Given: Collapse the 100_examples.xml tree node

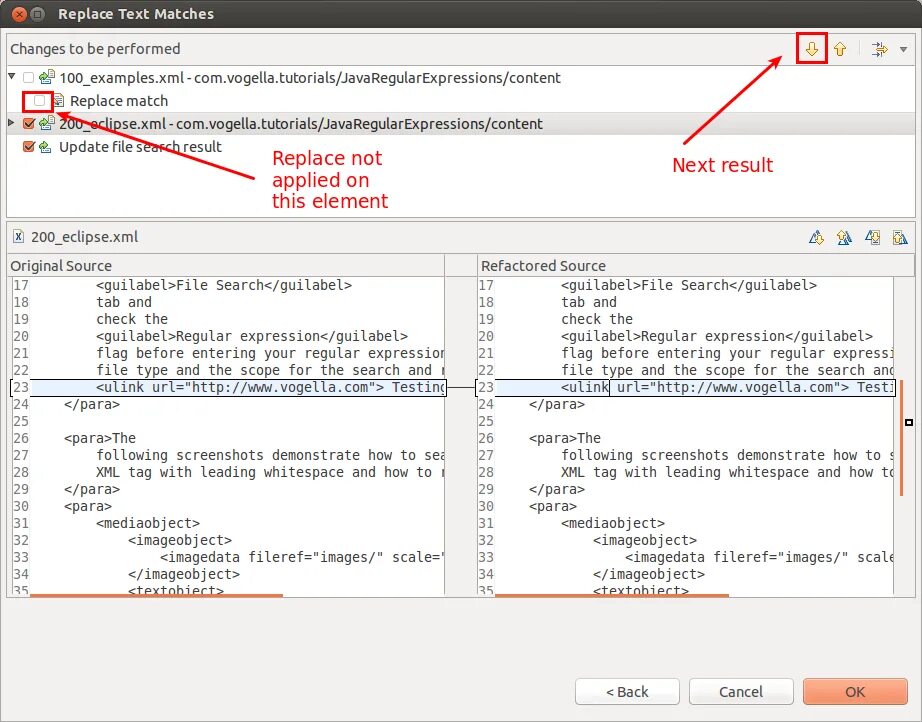Looking at the screenshot, I should [x=12, y=76].
